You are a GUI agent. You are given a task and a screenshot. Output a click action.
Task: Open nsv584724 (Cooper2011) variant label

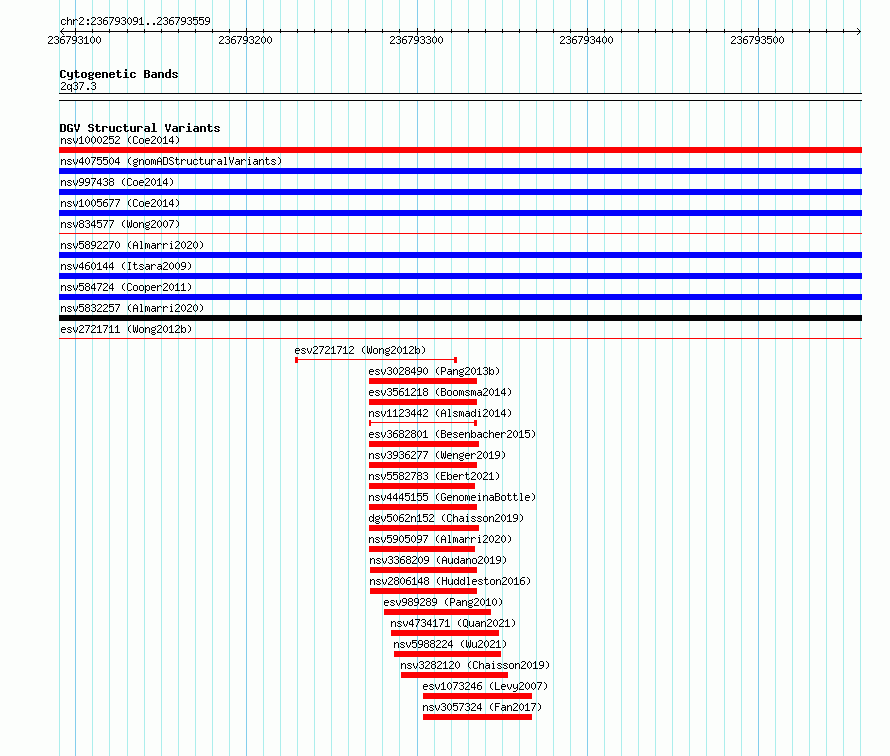coord(126,287)
